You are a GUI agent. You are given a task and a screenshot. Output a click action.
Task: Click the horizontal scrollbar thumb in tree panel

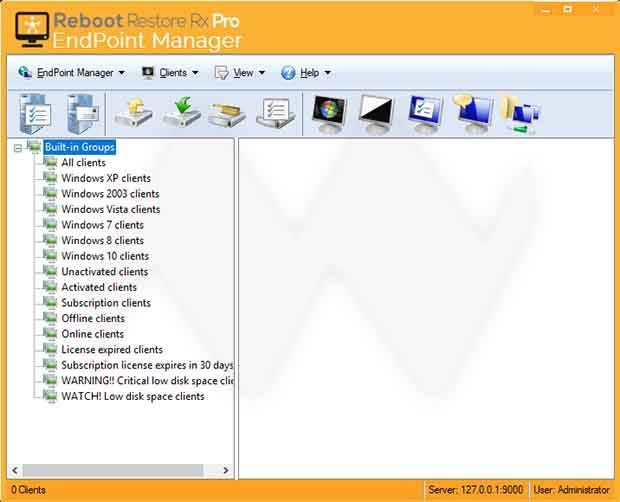(x=113, y=470)
